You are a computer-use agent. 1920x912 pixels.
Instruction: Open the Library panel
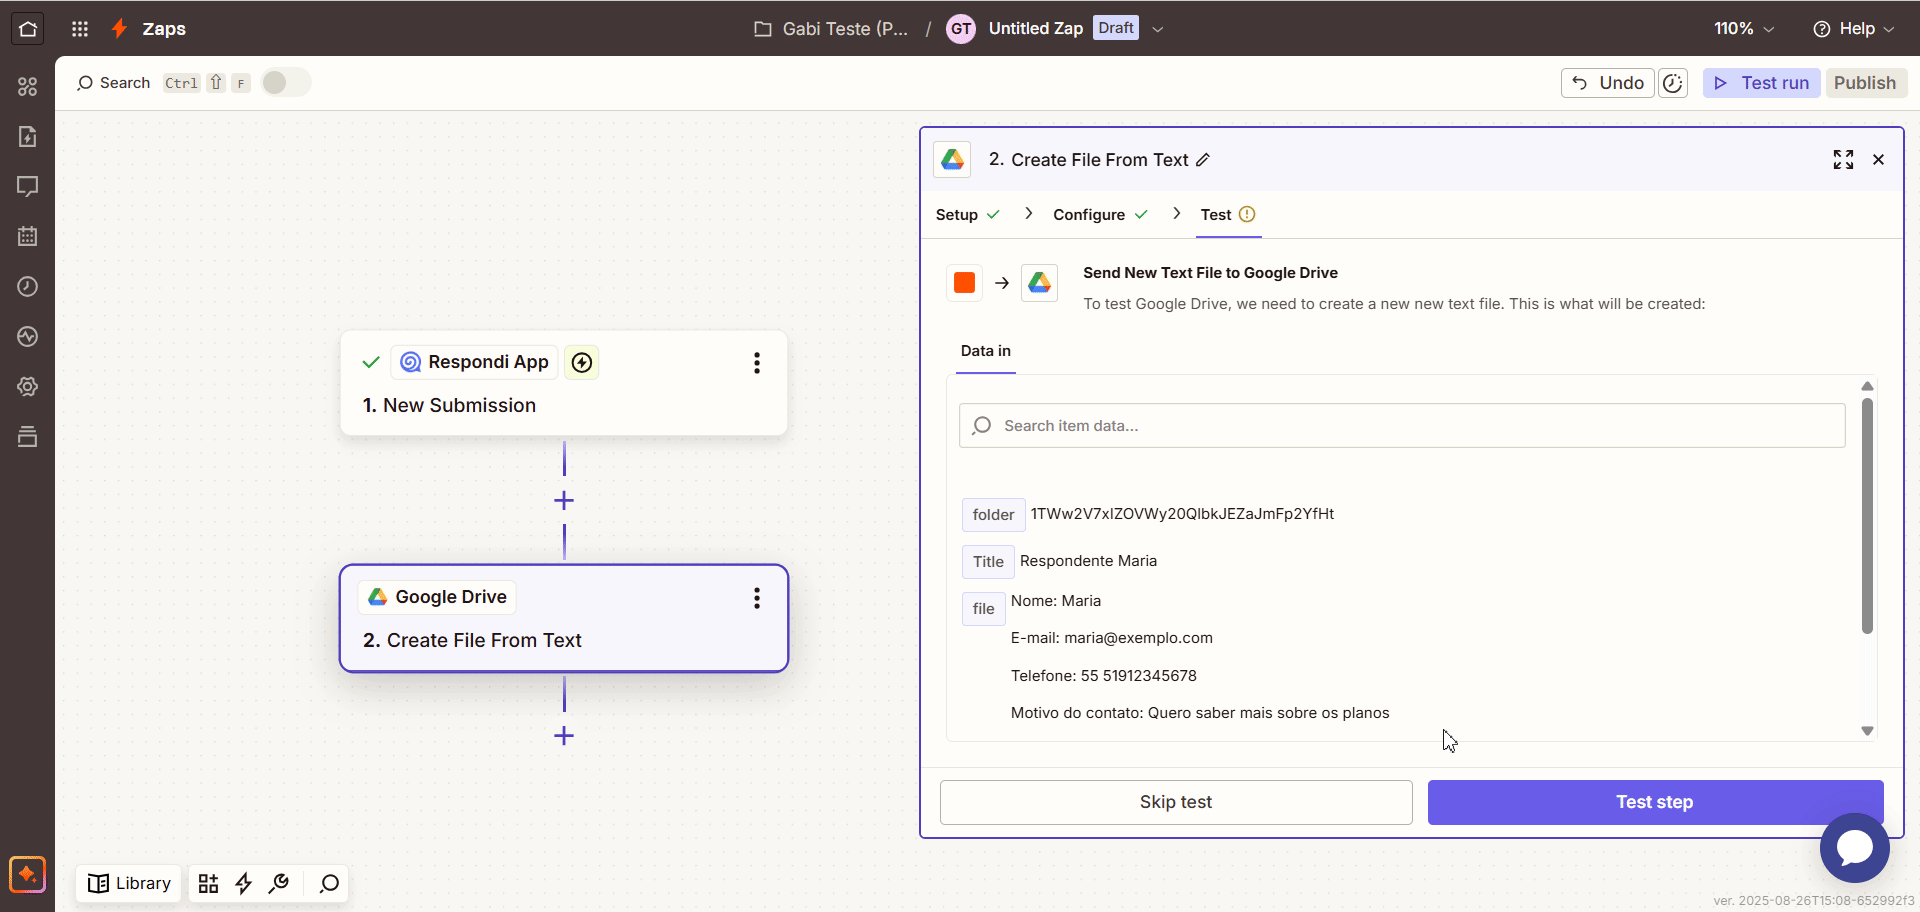click(129, 884)
